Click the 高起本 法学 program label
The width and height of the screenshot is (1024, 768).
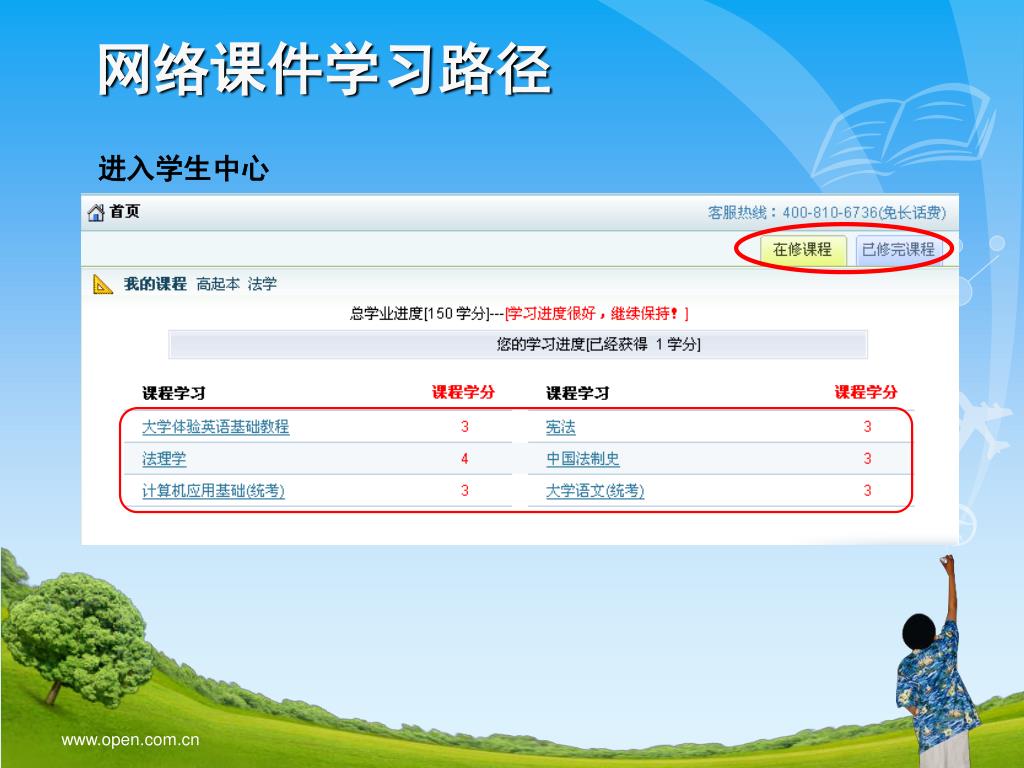point(236,284)
